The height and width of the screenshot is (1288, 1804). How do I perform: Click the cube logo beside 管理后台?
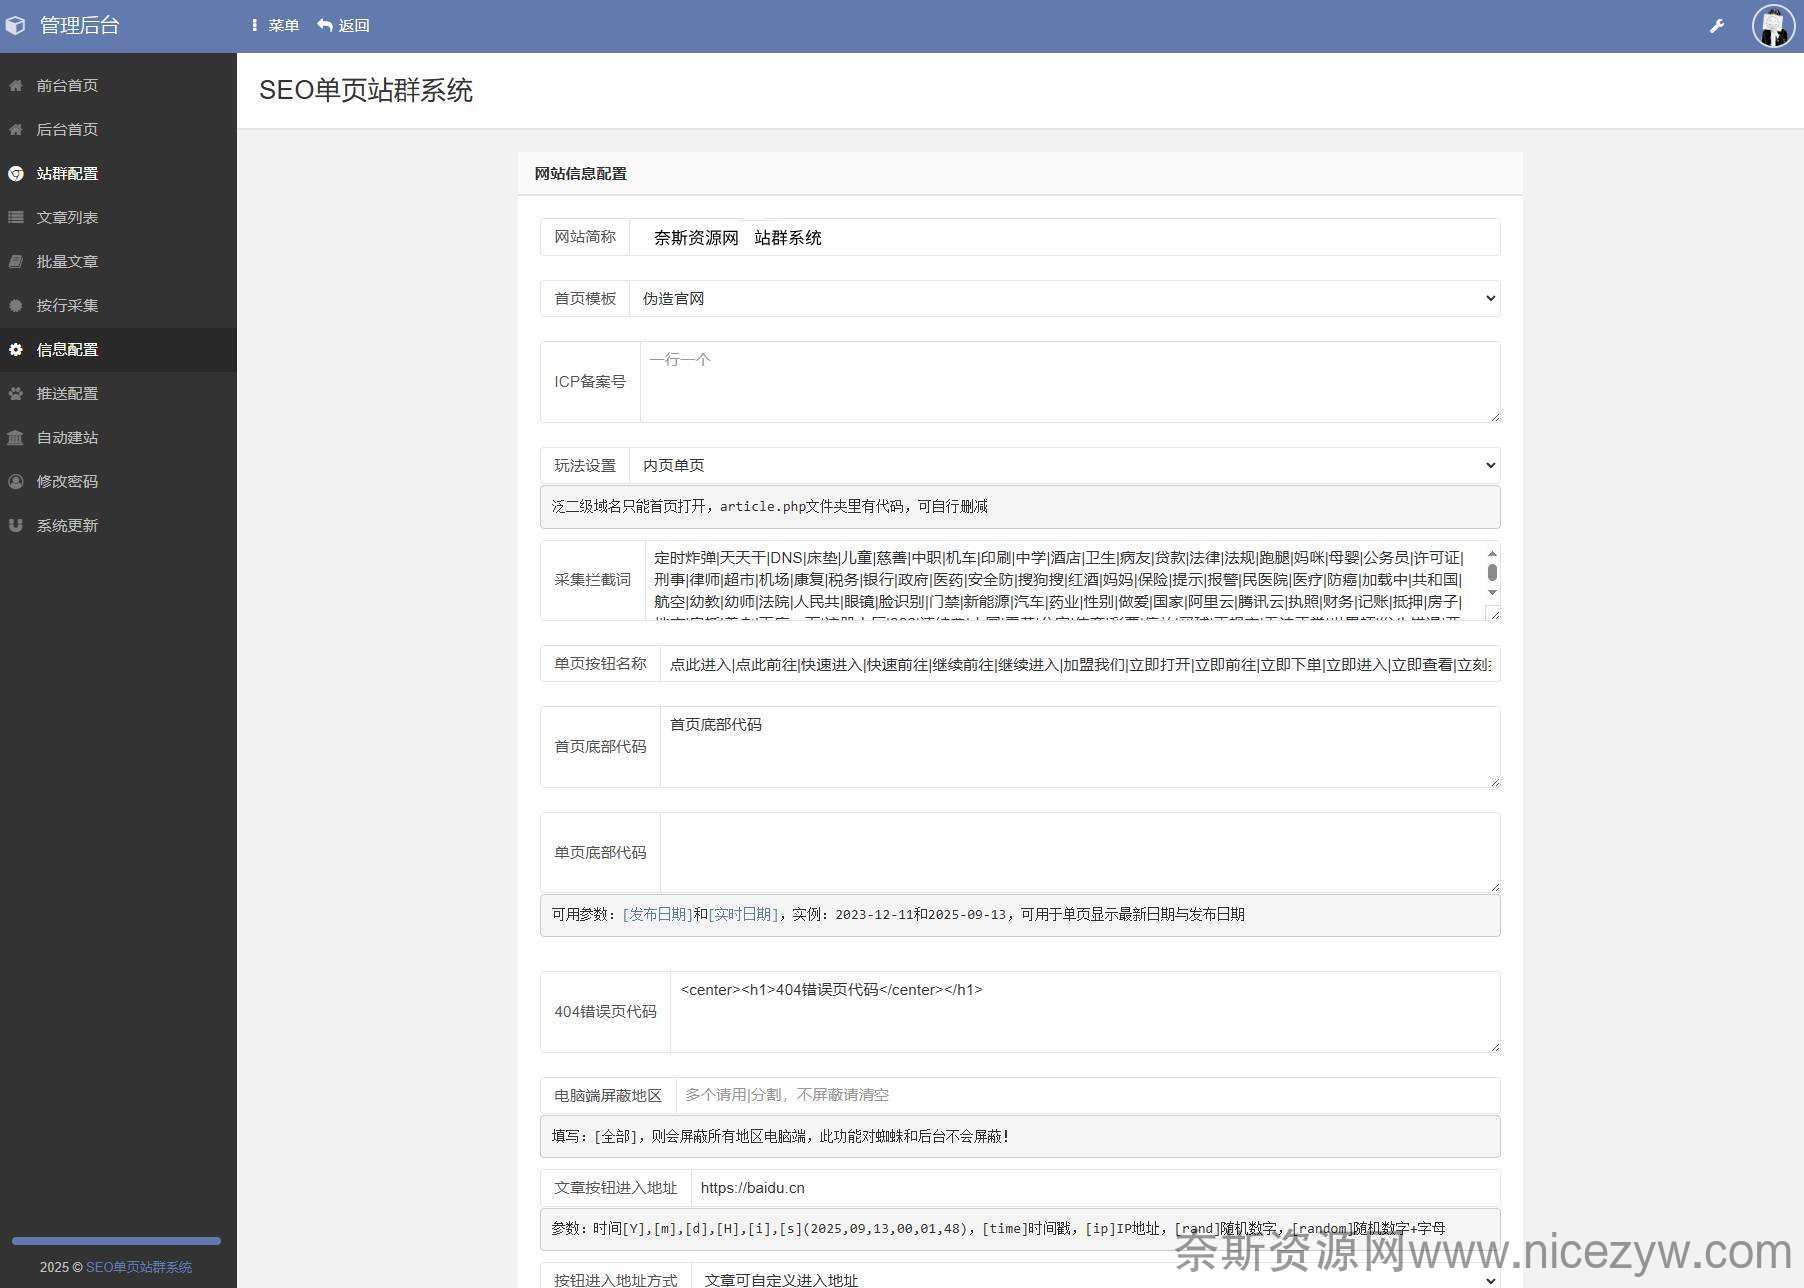[16, 26]
